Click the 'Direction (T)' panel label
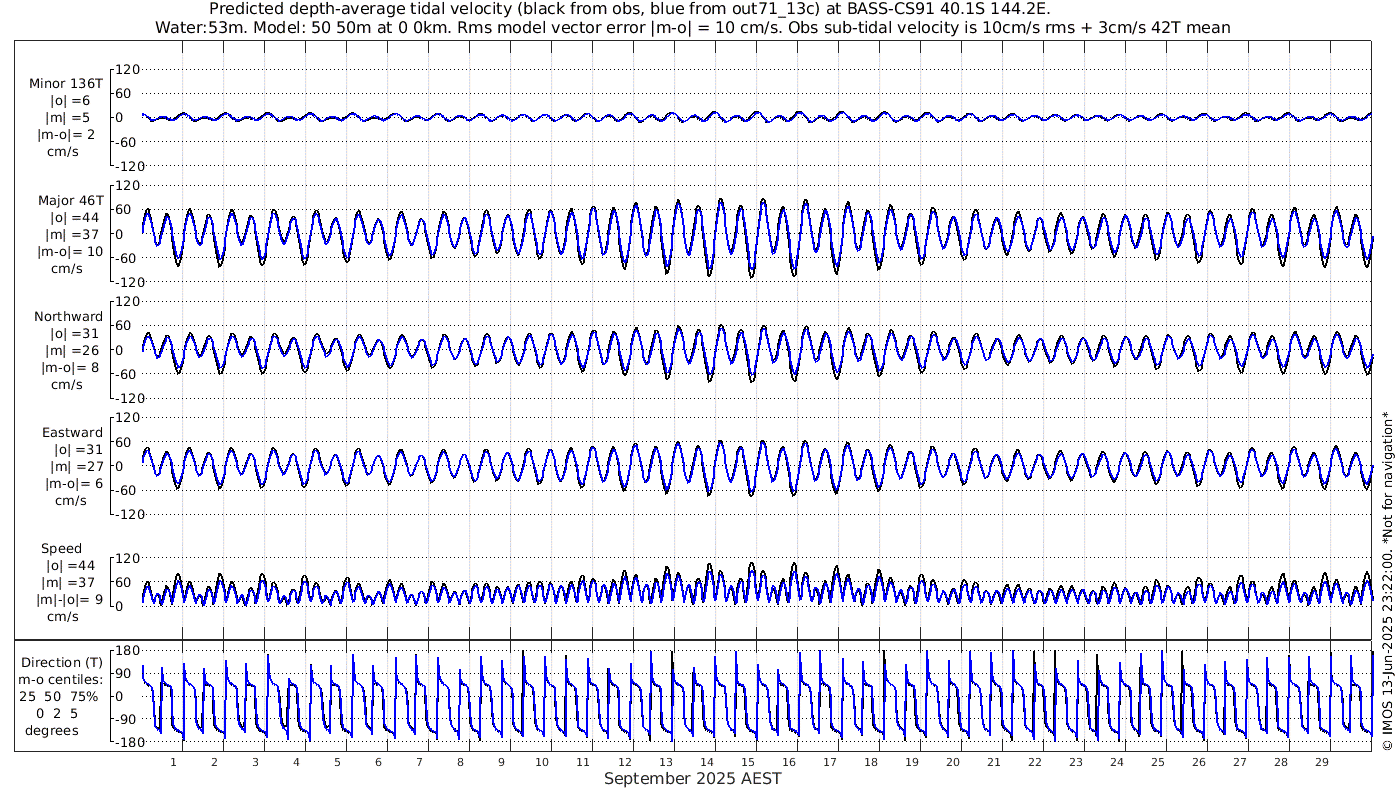Viewport: 1400px width, 800px height. pos(62,662)
